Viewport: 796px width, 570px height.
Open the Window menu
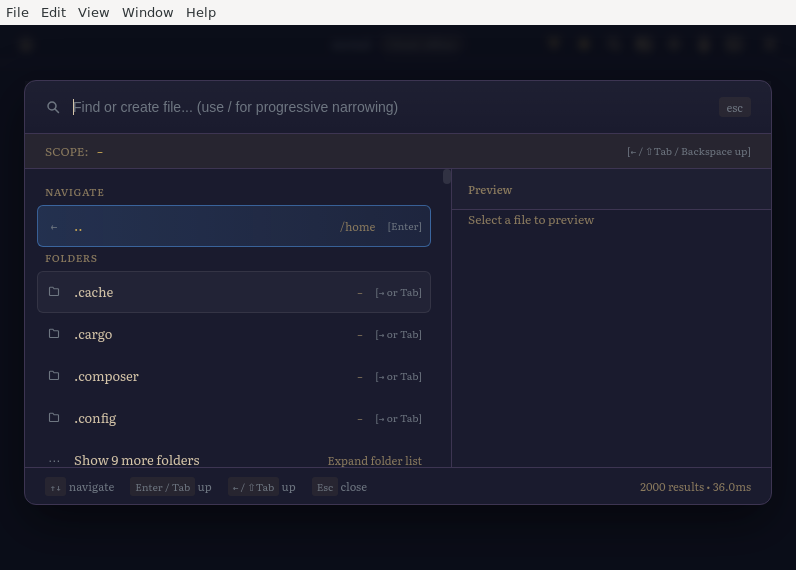click(147, 12)
